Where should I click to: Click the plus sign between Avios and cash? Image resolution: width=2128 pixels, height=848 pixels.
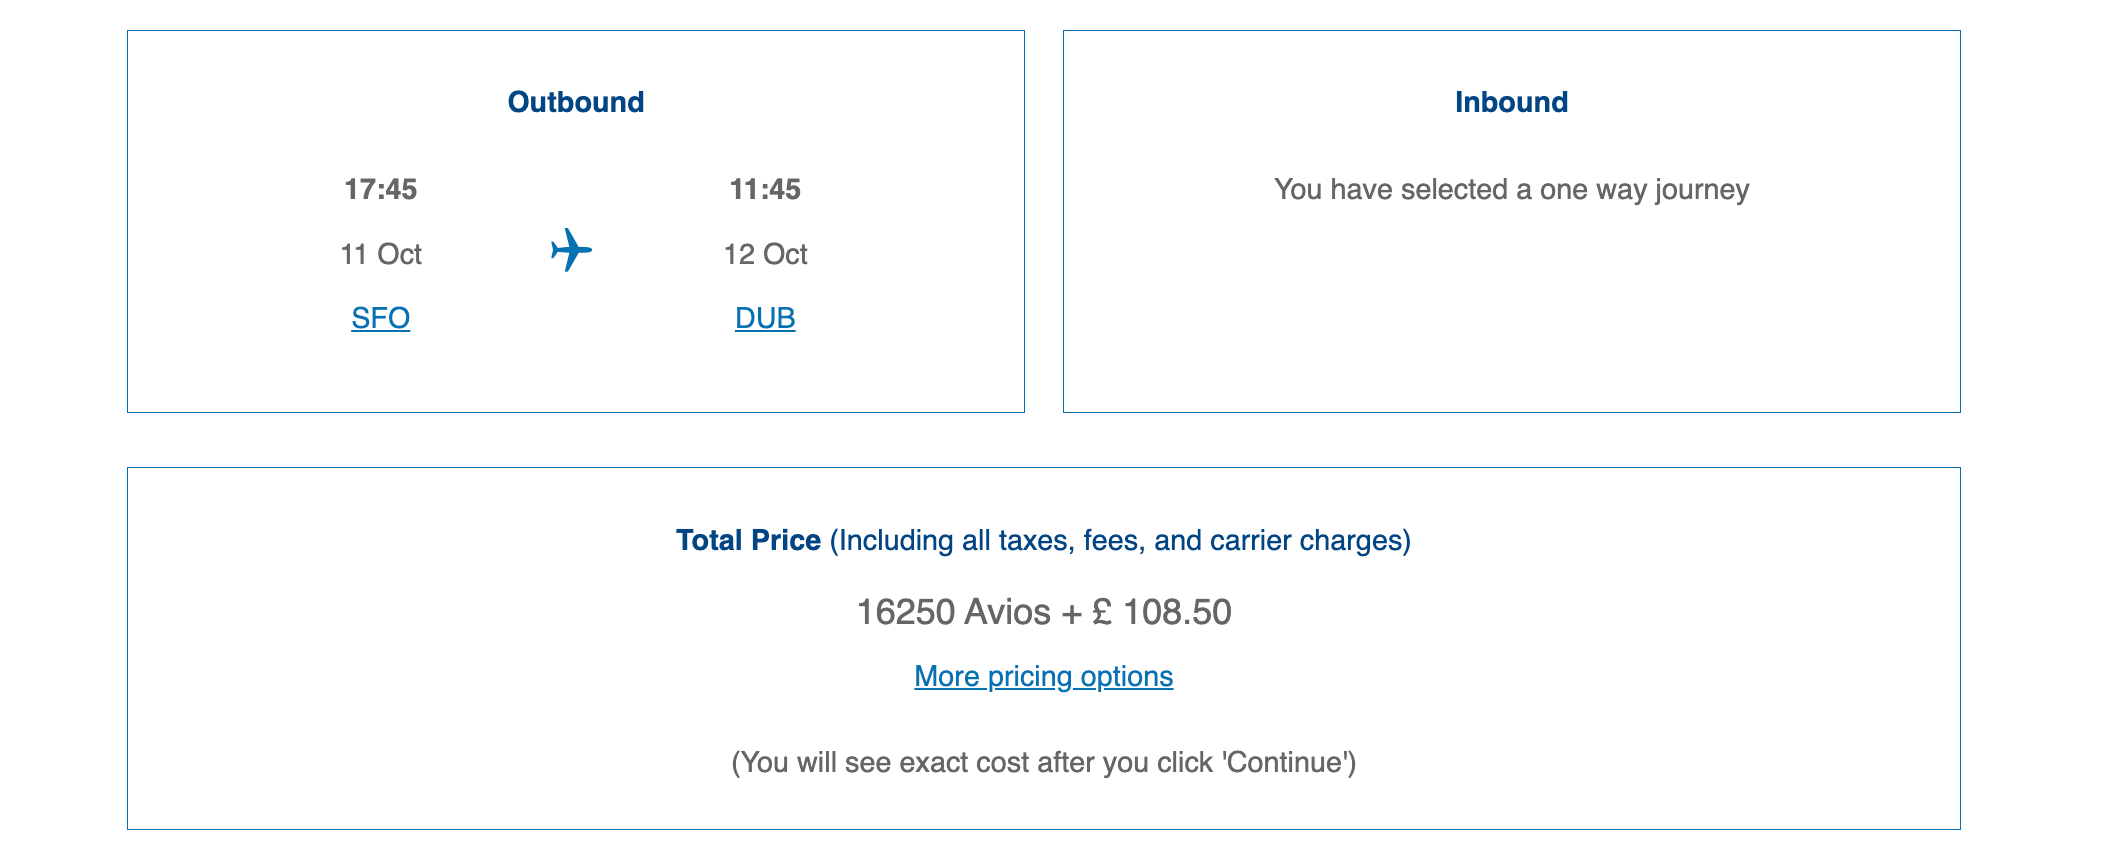(1071, 612)
